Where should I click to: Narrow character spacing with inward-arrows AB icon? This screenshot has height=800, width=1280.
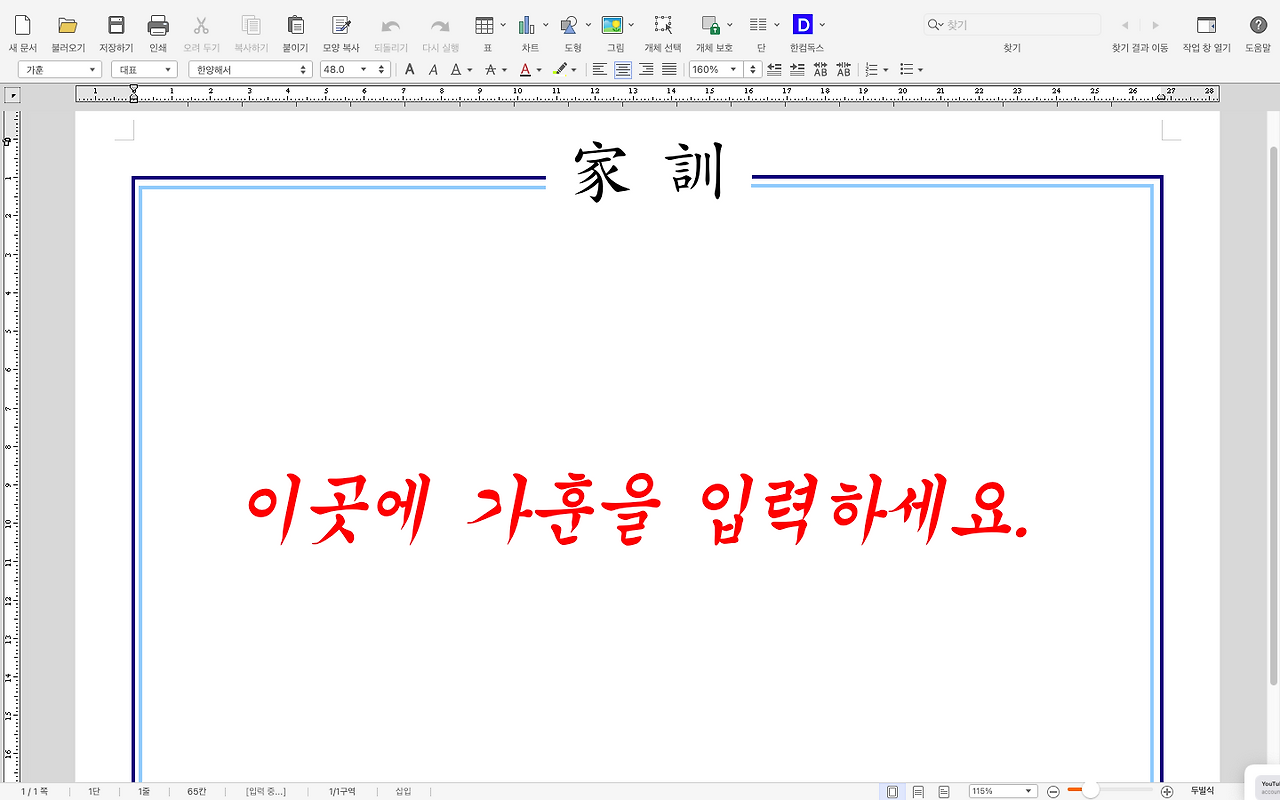[843, 70]
